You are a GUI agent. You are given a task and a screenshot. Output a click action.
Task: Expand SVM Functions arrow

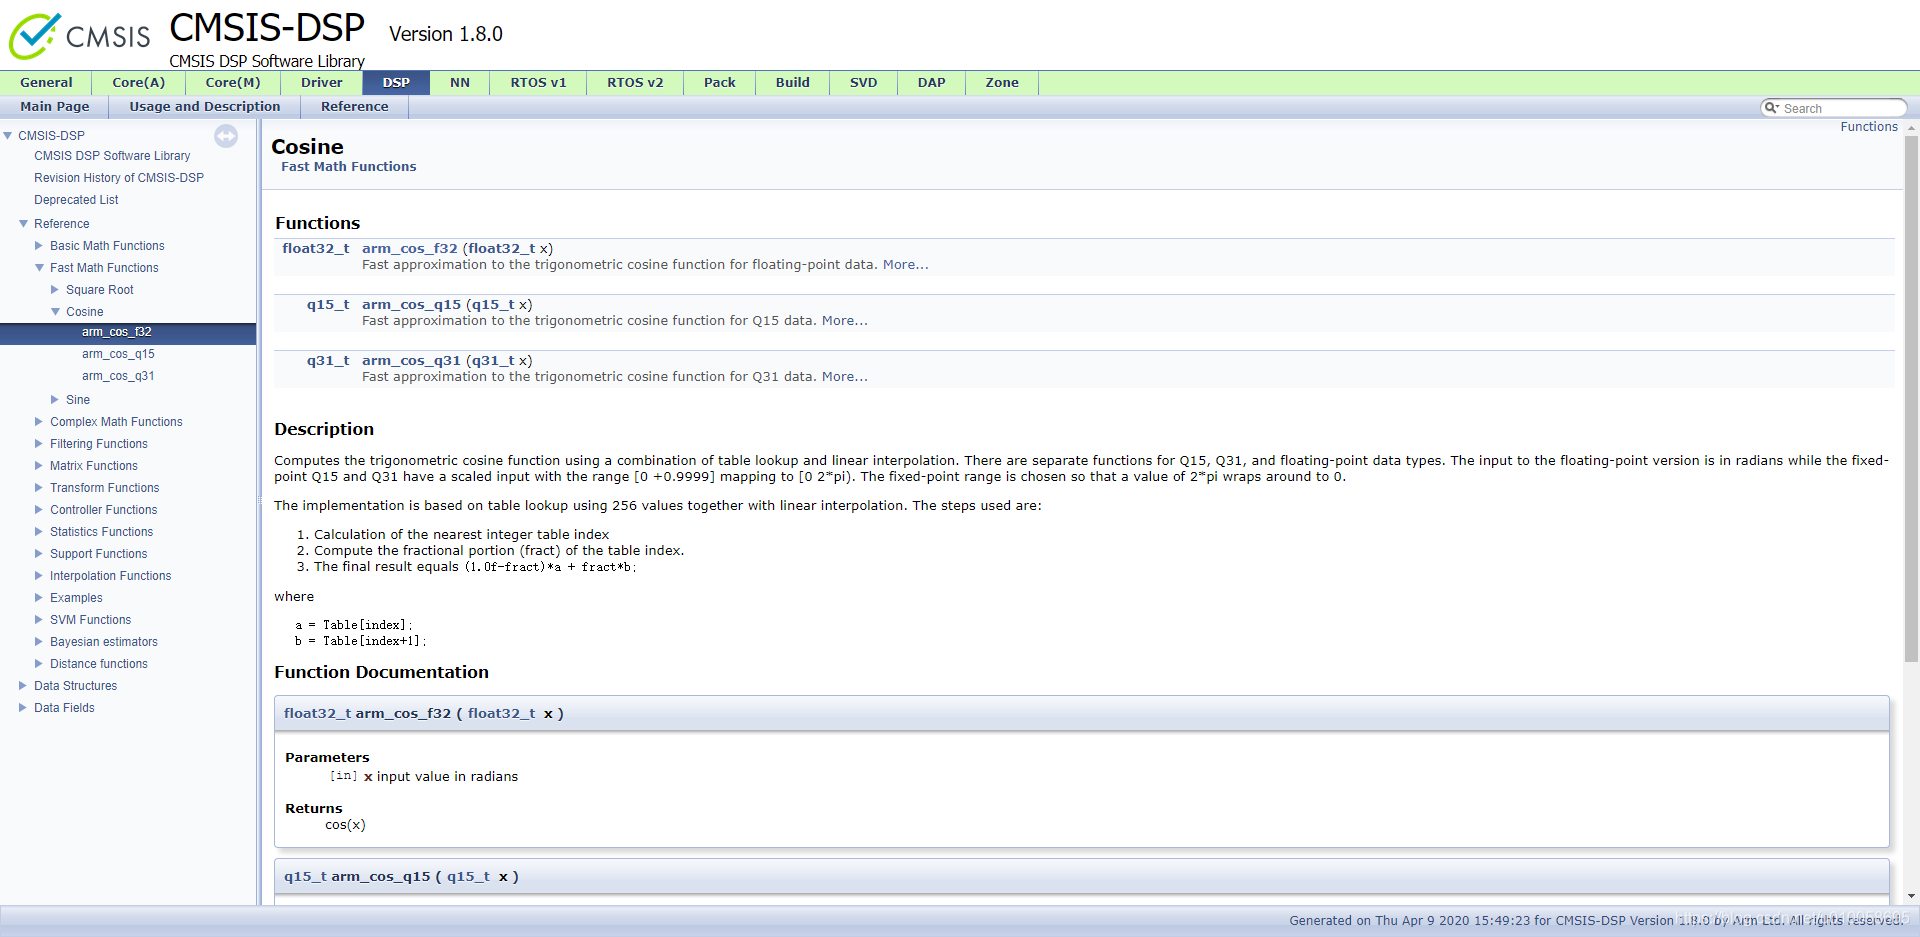point(39,620)
